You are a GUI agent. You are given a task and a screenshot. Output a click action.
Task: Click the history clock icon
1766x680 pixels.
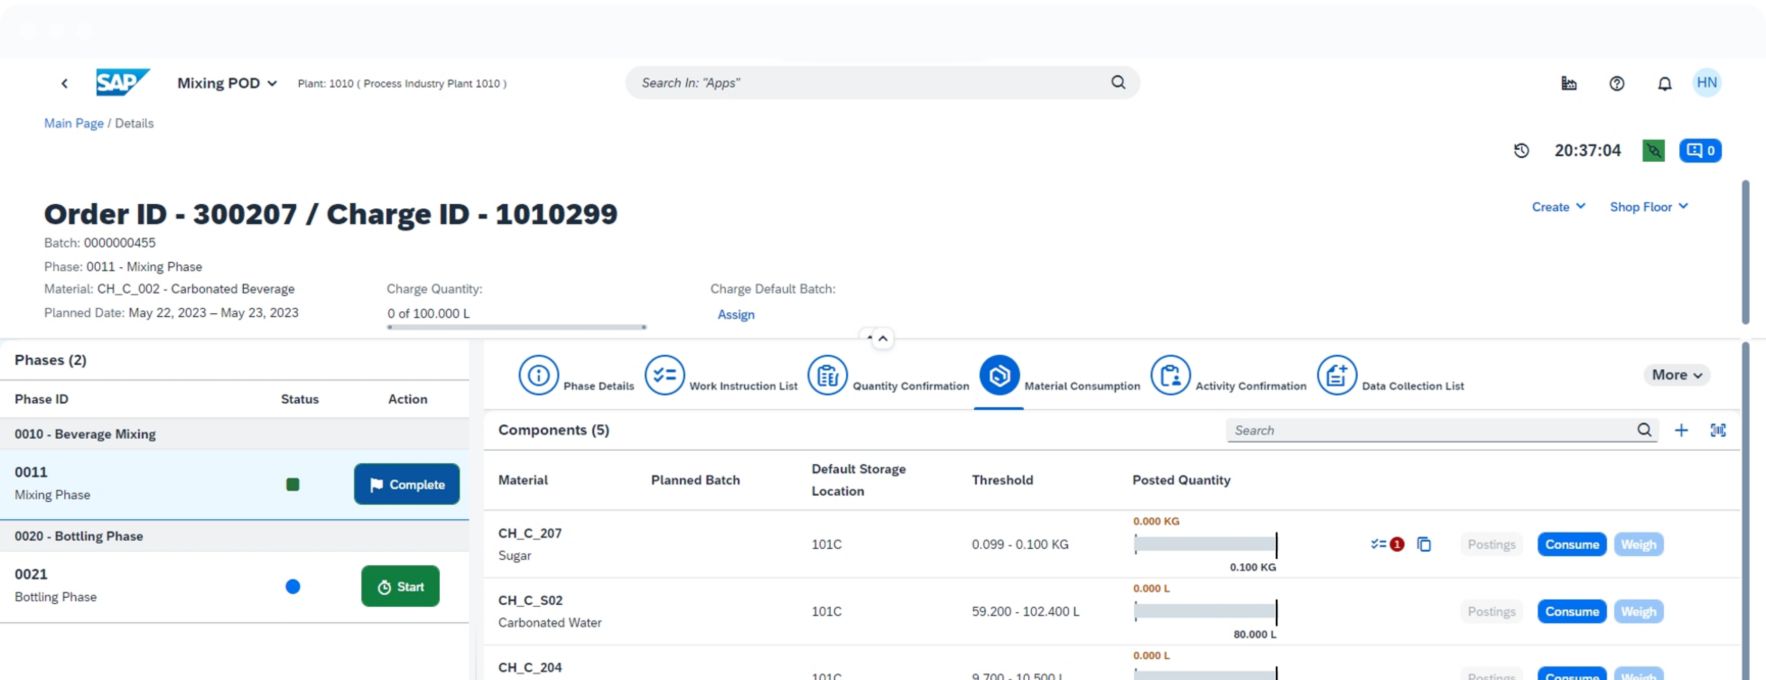(x=1521, y=151)
